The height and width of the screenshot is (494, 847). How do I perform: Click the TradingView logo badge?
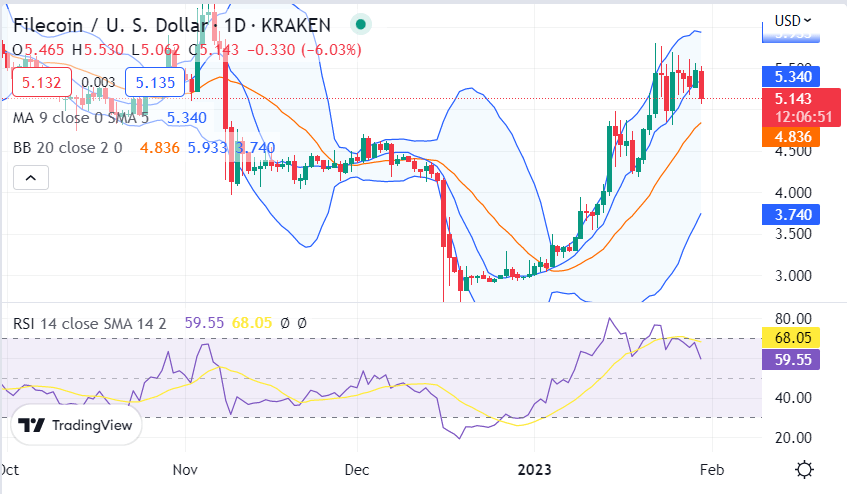point(76,425)
